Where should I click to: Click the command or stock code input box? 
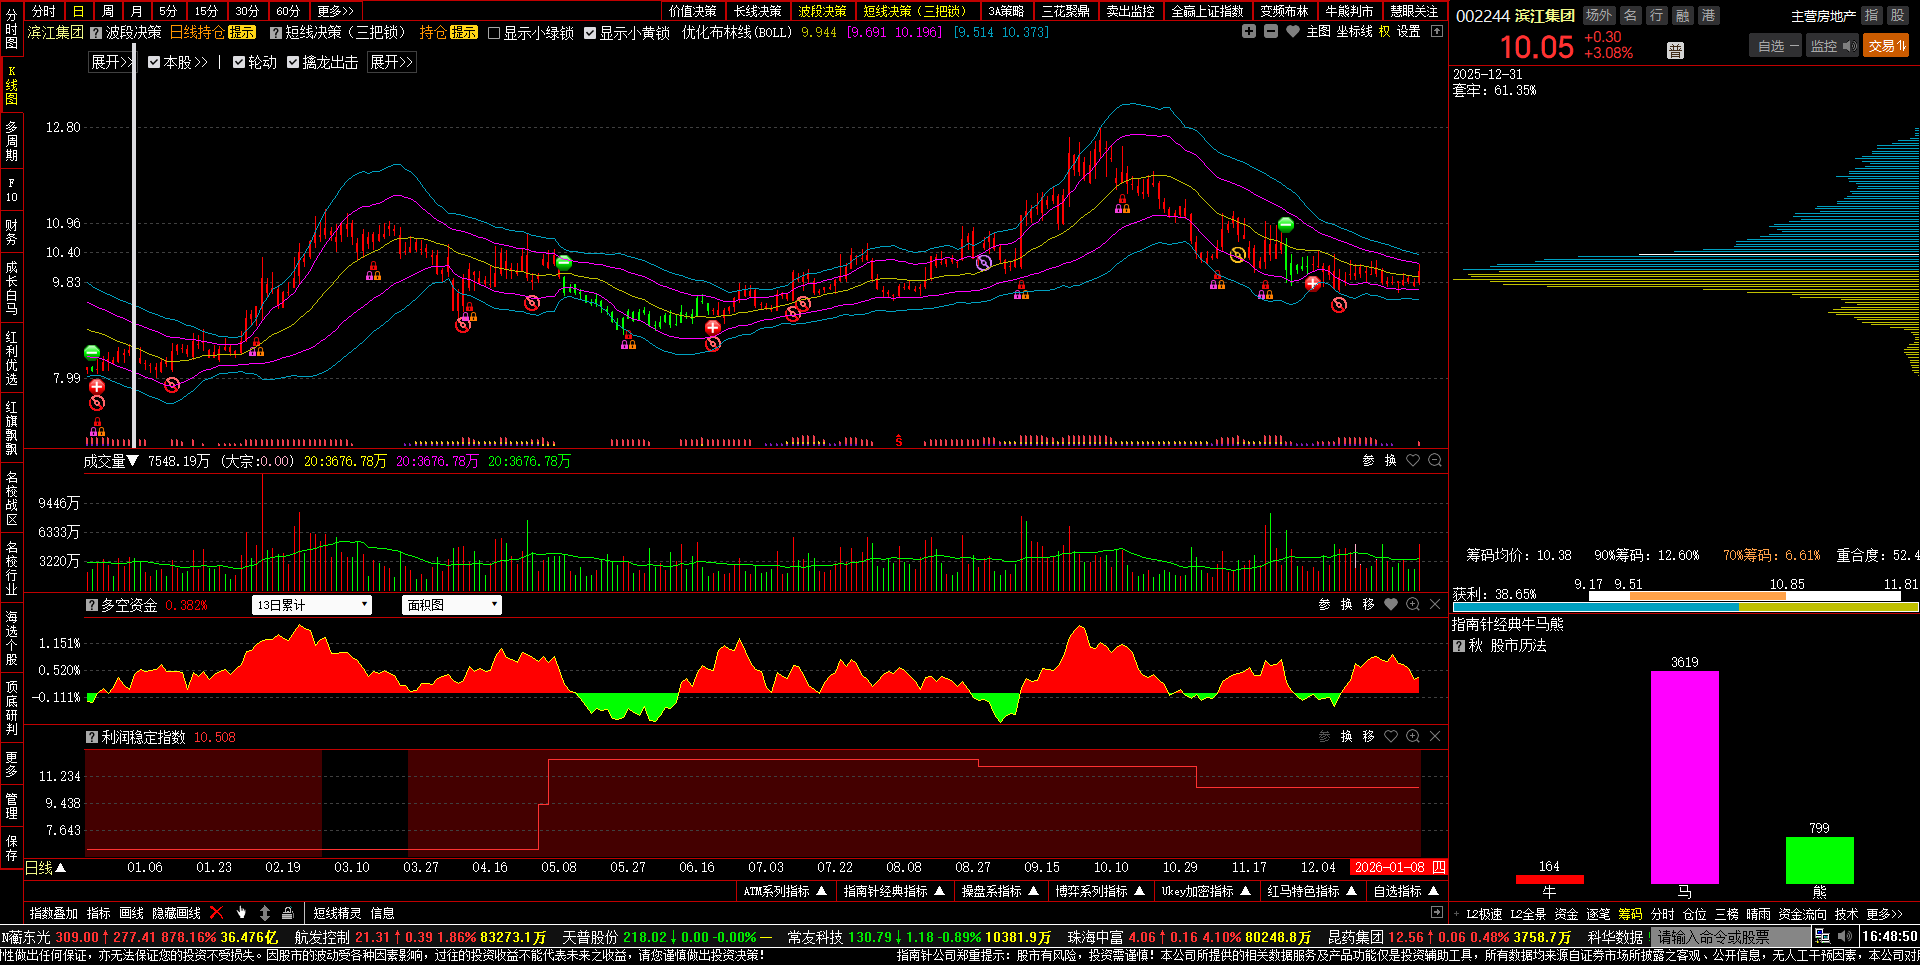[1731, 937]
